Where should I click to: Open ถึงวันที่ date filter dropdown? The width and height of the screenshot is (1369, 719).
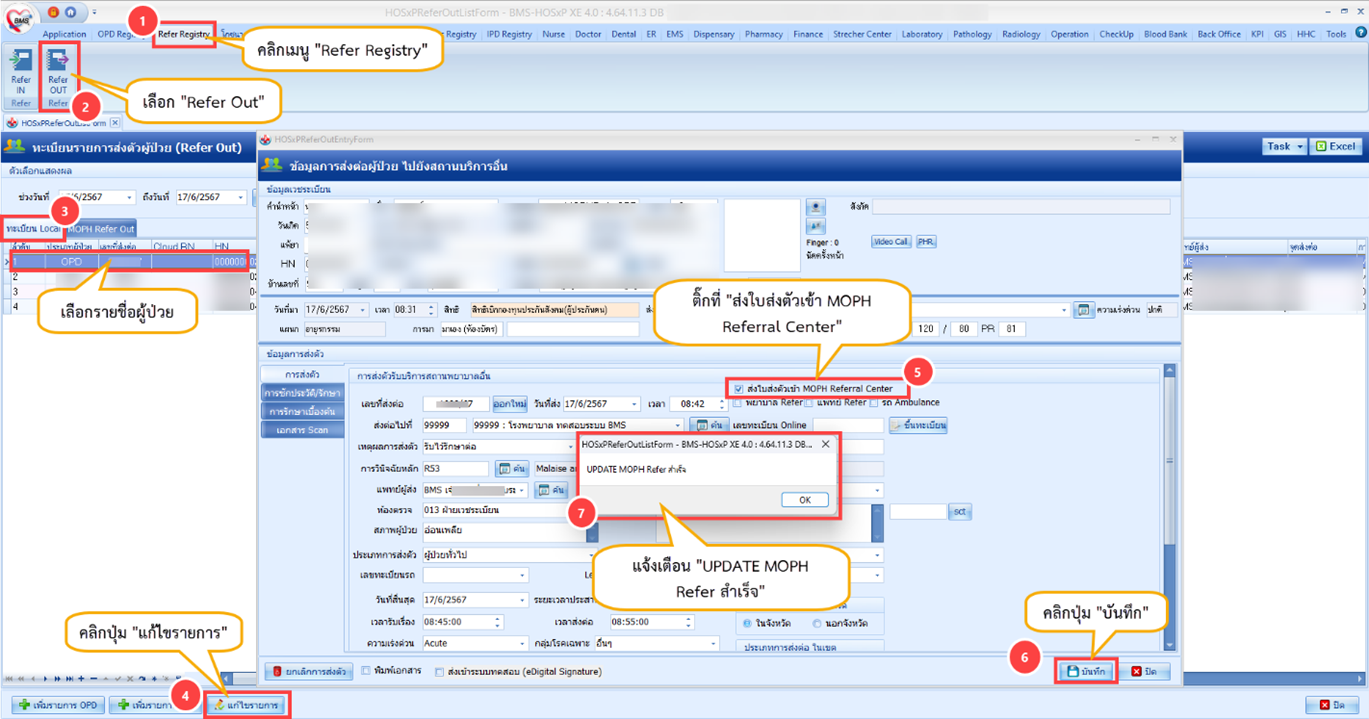(241, 197)
